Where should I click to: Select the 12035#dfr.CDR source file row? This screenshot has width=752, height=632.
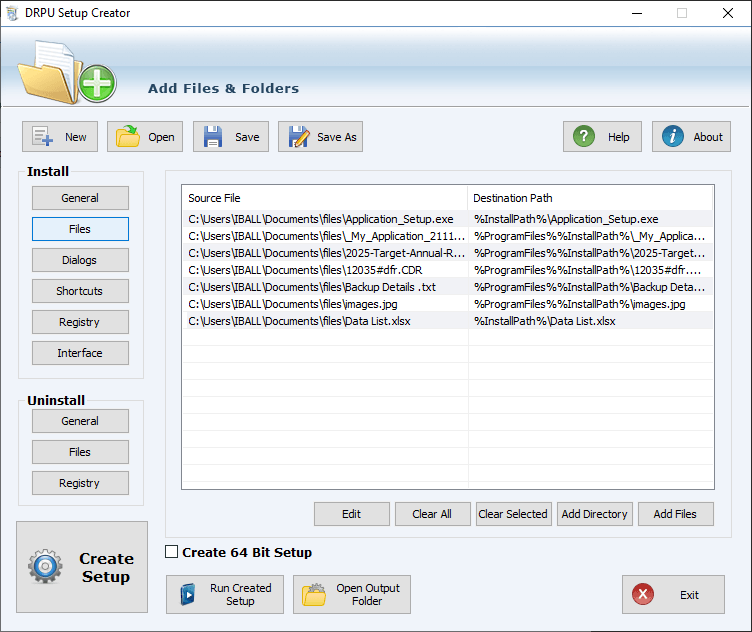(325, 270)
